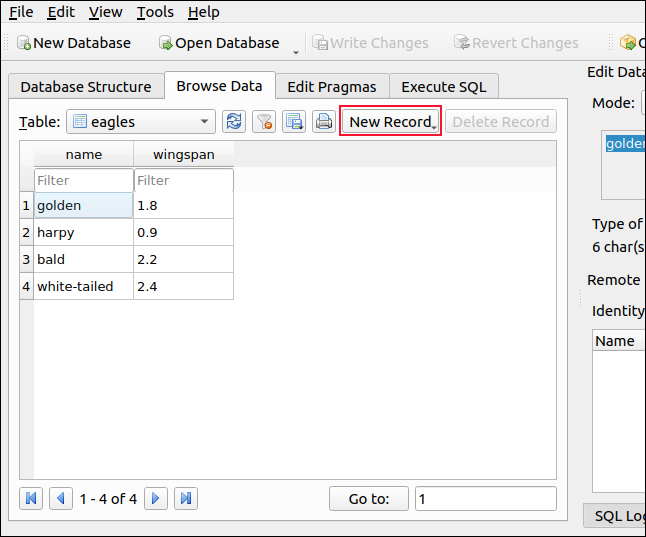Go to previous page of records

61,498
